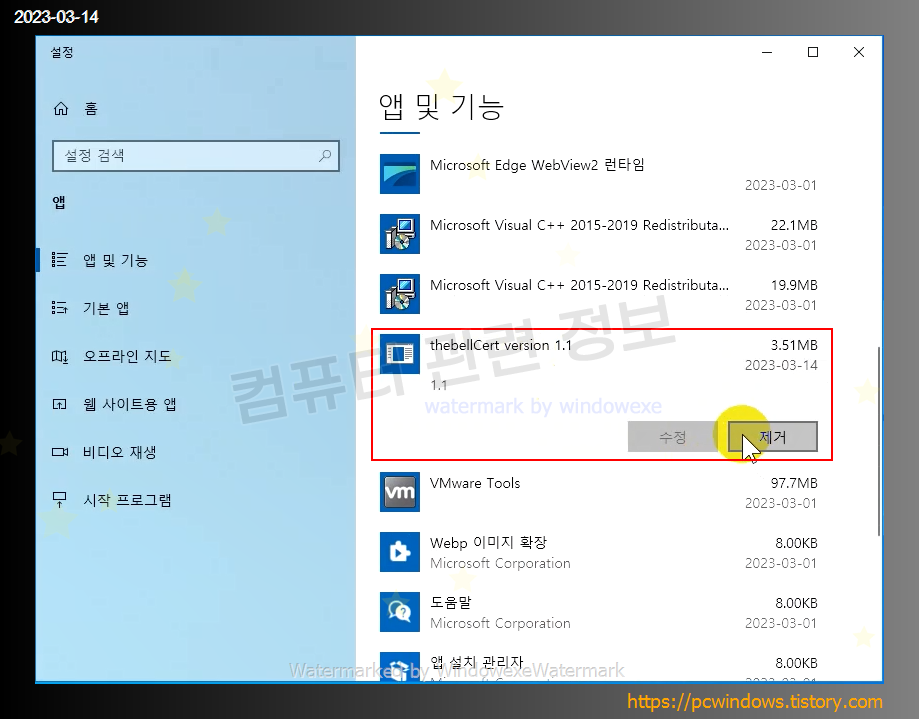The width and height of the screenshot is (919, 719).
Task: Select VMware Tools entry name
Action: [475, 483]
